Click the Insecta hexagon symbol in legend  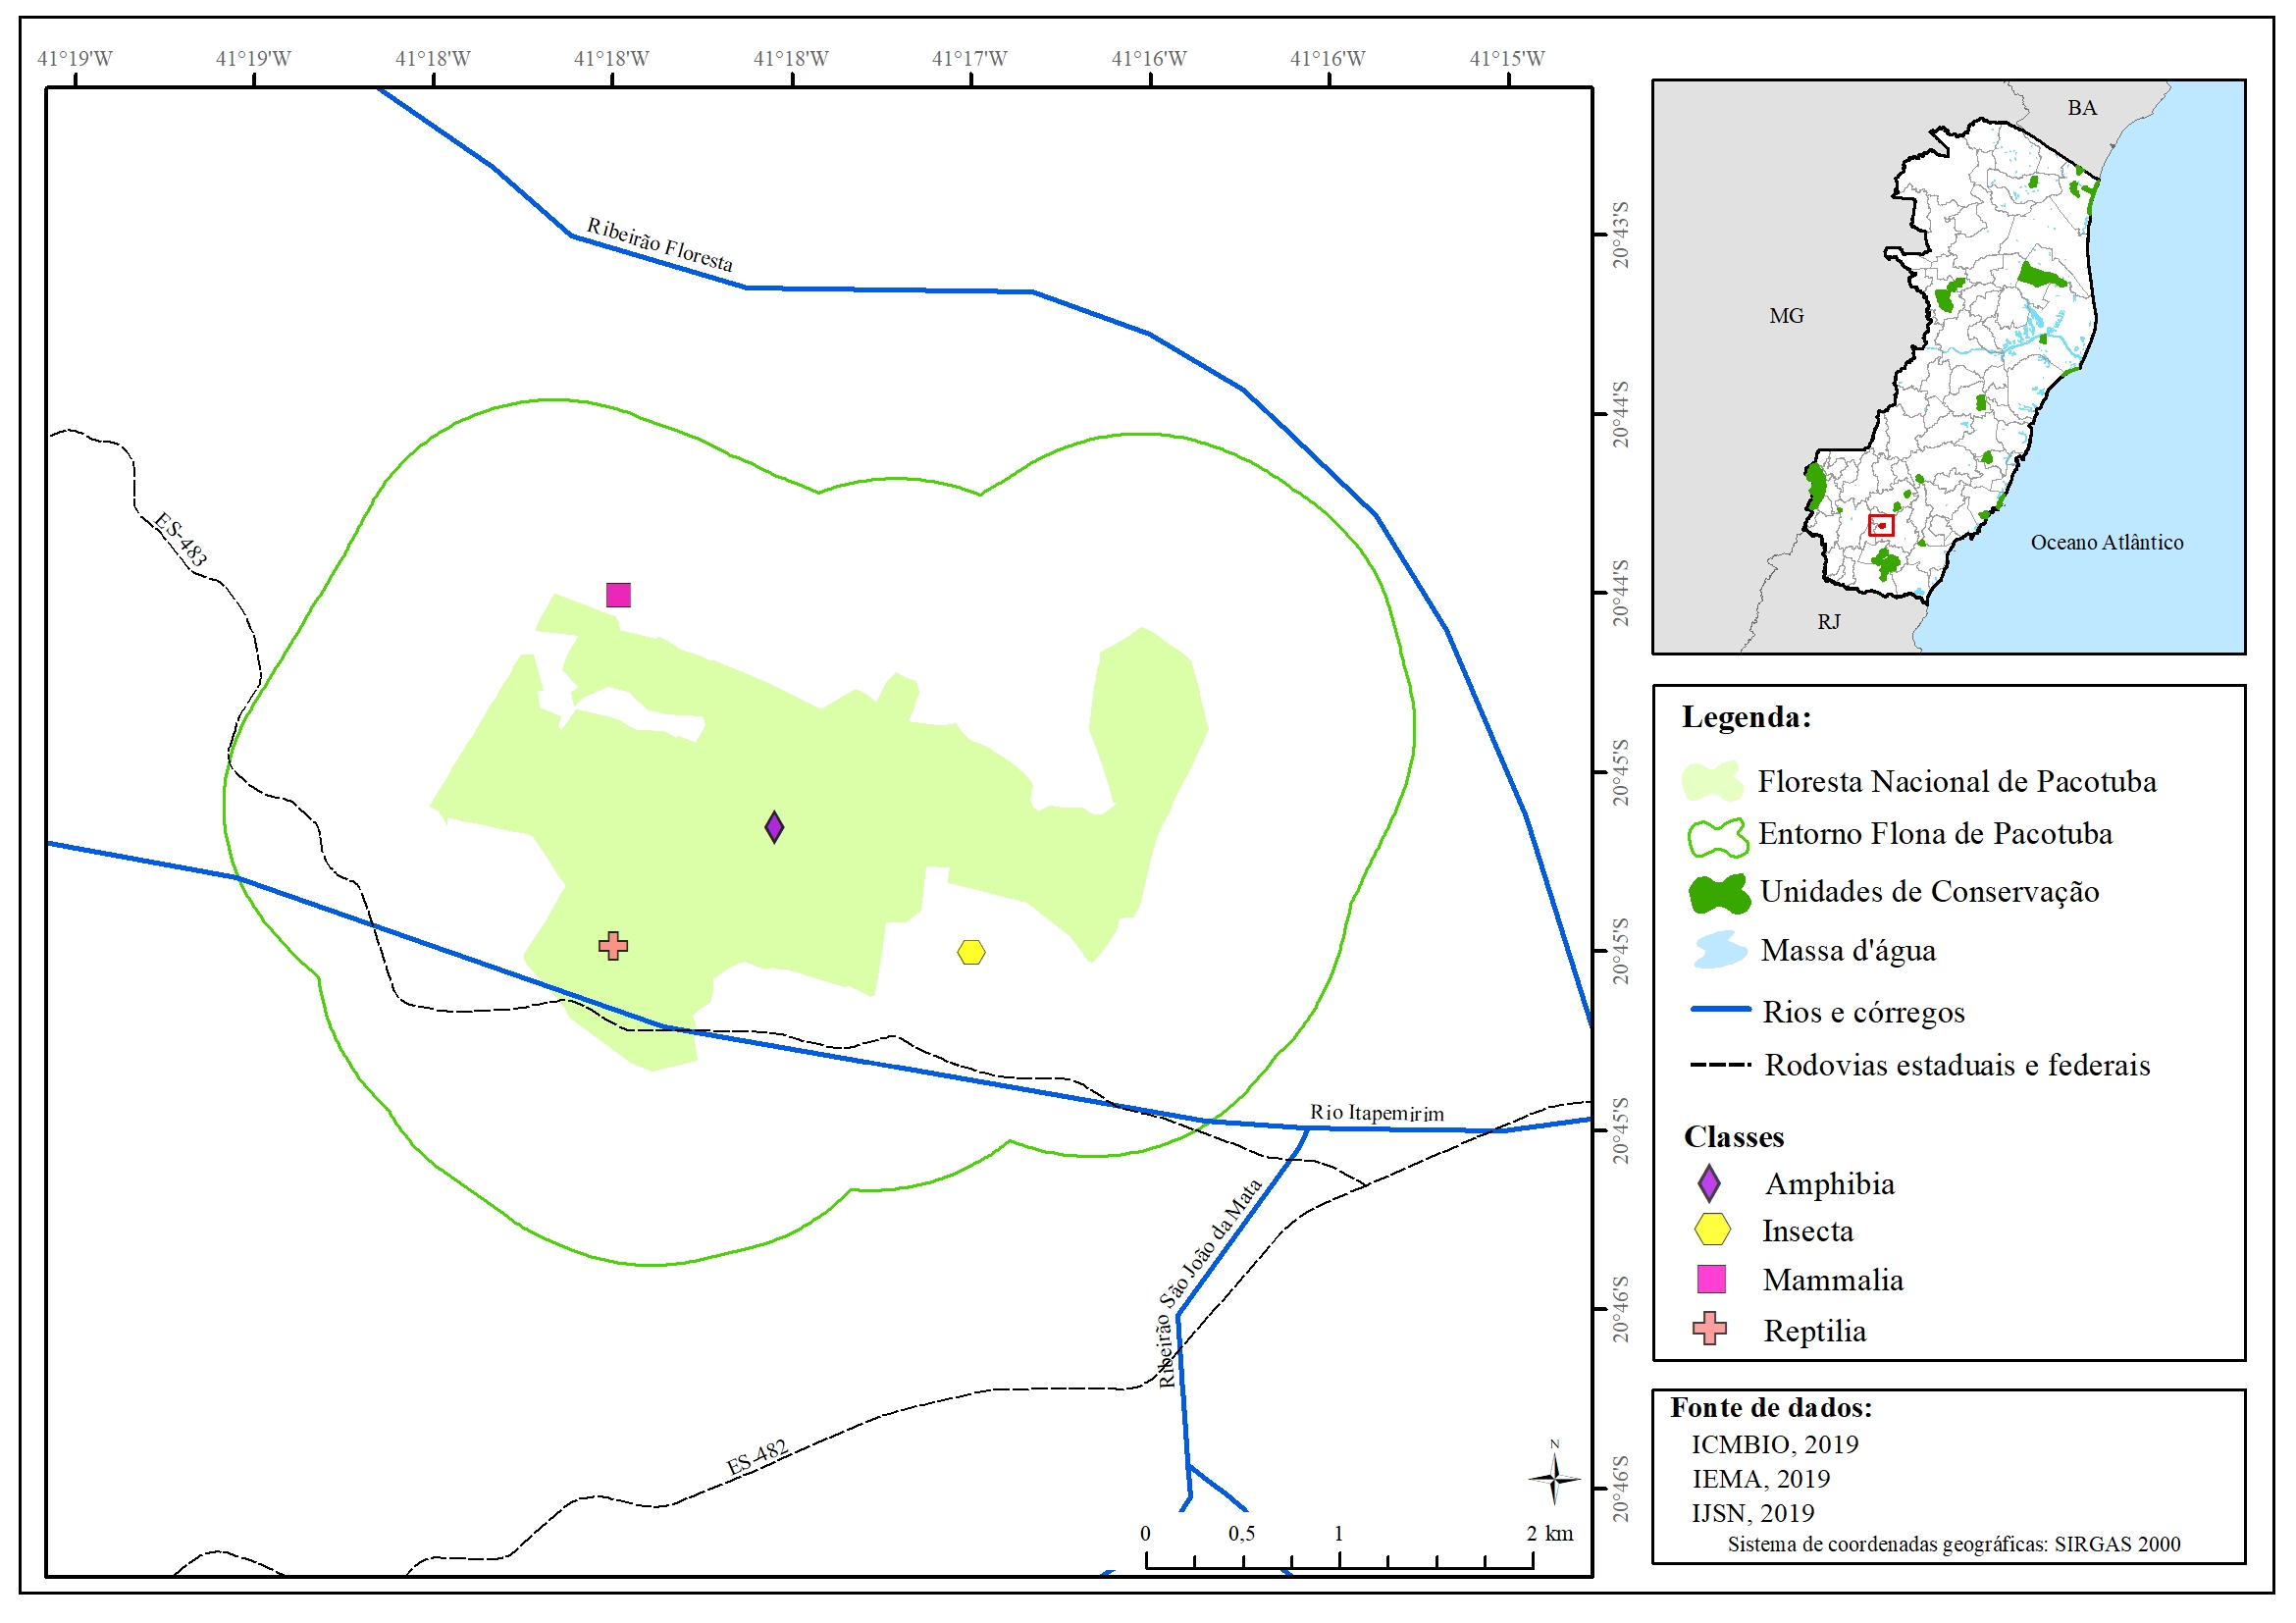click(x=1712, y=1230)
